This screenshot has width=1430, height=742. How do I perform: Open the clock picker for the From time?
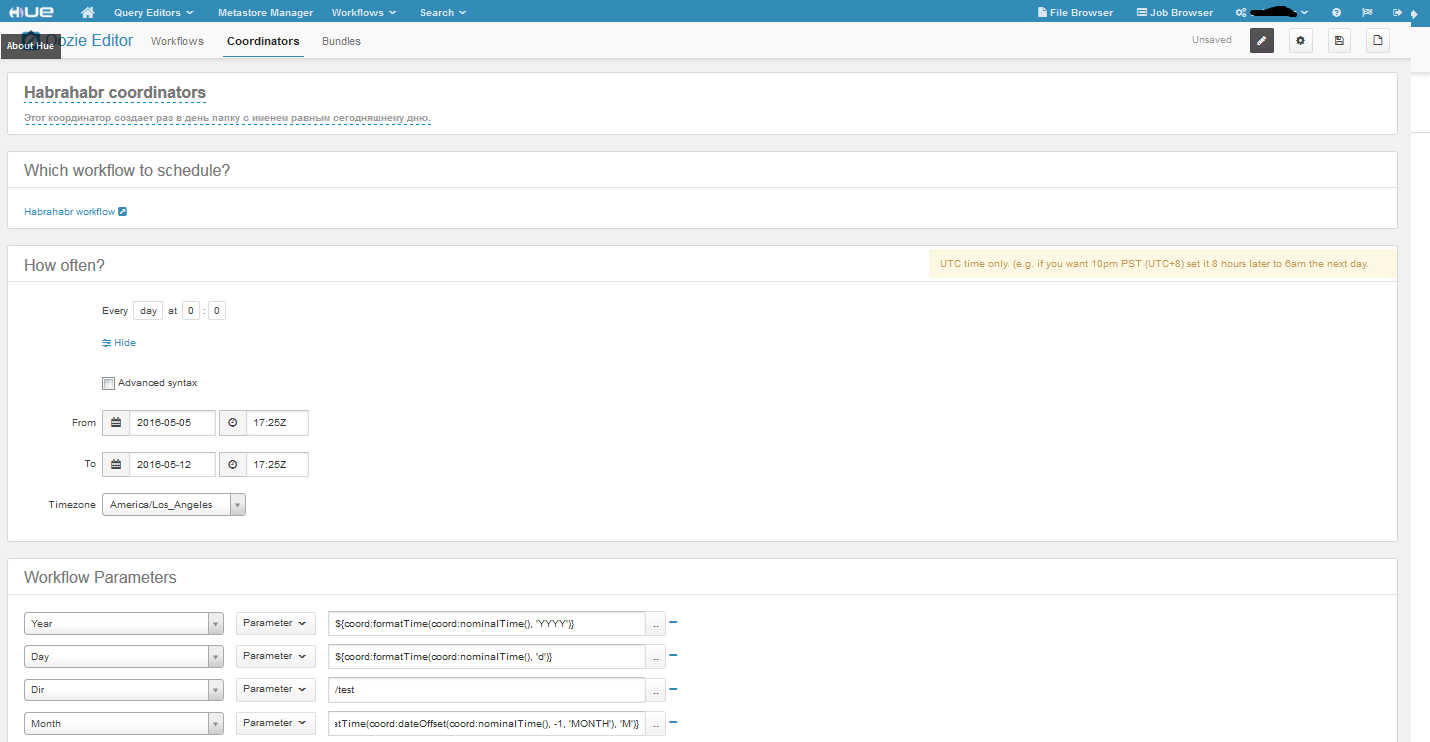[233, 423]
